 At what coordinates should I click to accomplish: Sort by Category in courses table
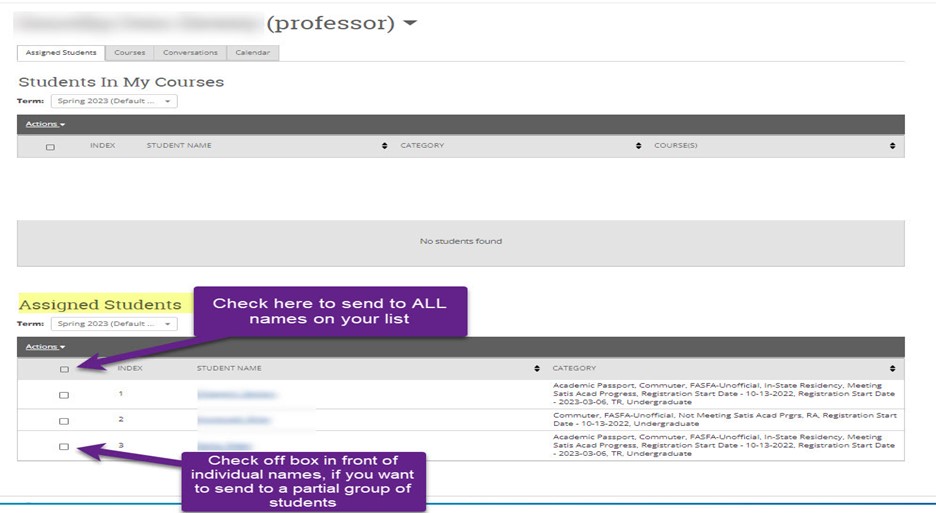(638, 146)
